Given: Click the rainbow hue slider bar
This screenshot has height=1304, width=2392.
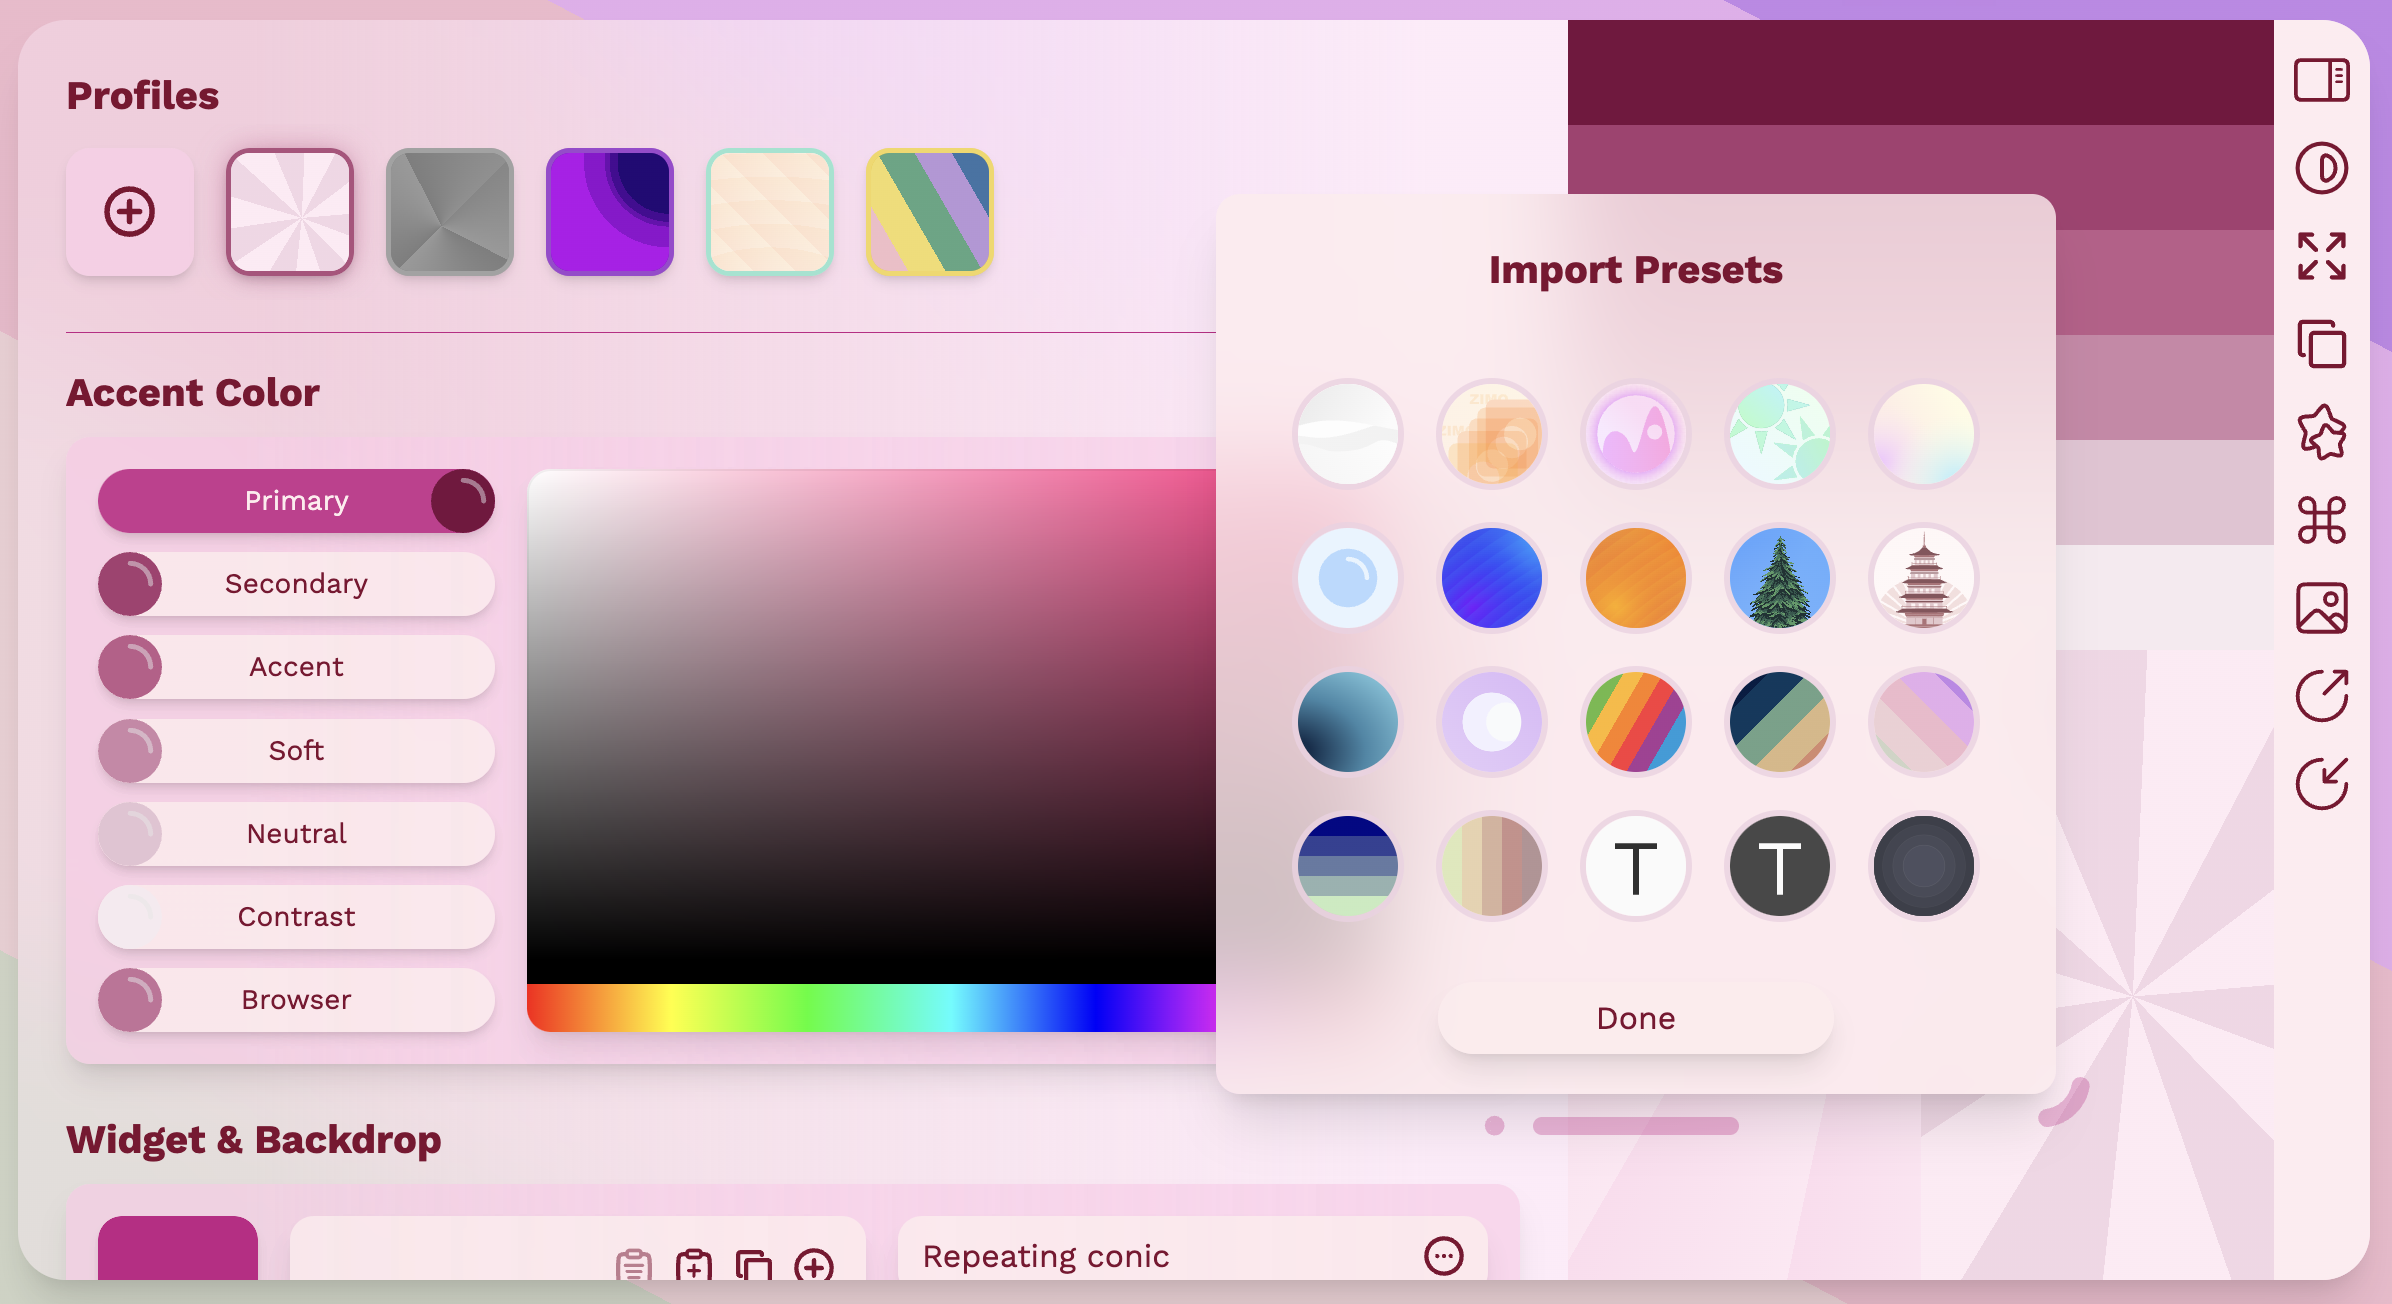Looking at the screenshot, I should pos(870,1008).
